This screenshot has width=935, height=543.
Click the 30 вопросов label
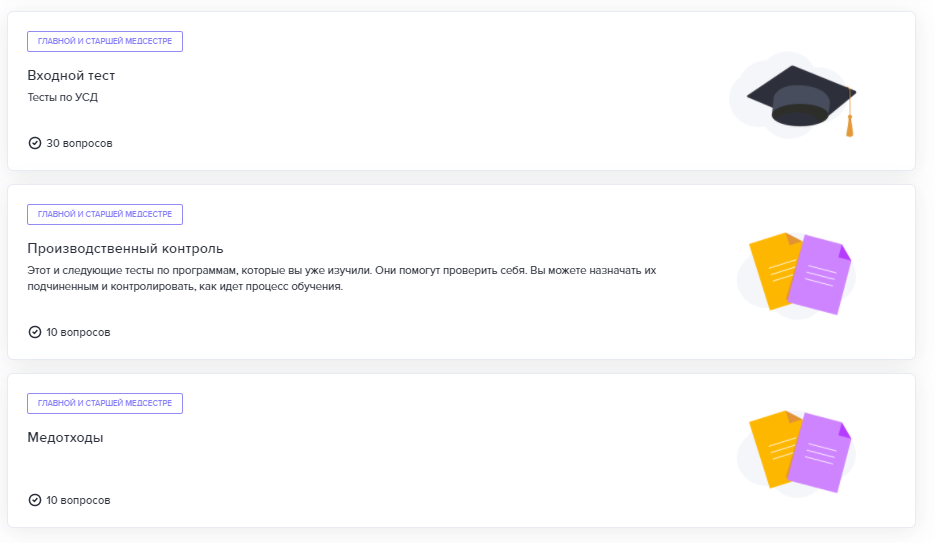[x=79, y=143]
